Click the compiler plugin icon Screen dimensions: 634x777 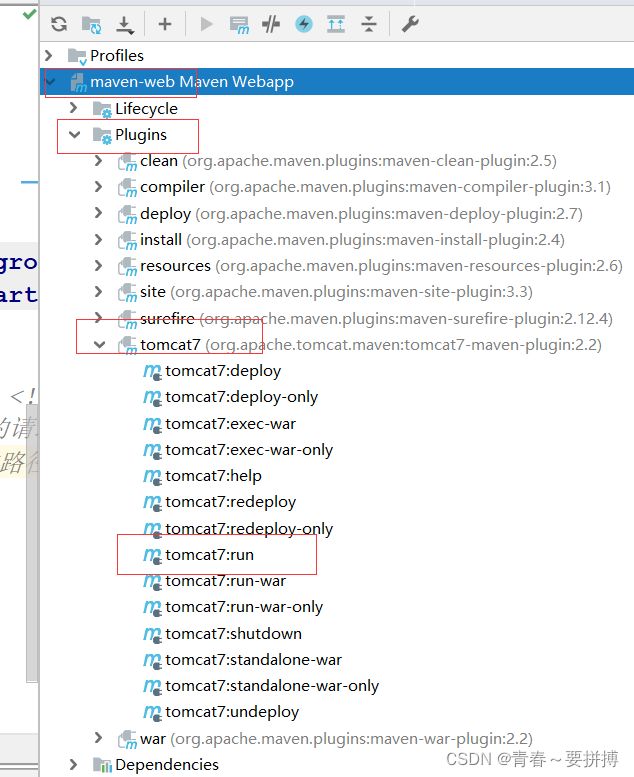[x=127, y=188]
